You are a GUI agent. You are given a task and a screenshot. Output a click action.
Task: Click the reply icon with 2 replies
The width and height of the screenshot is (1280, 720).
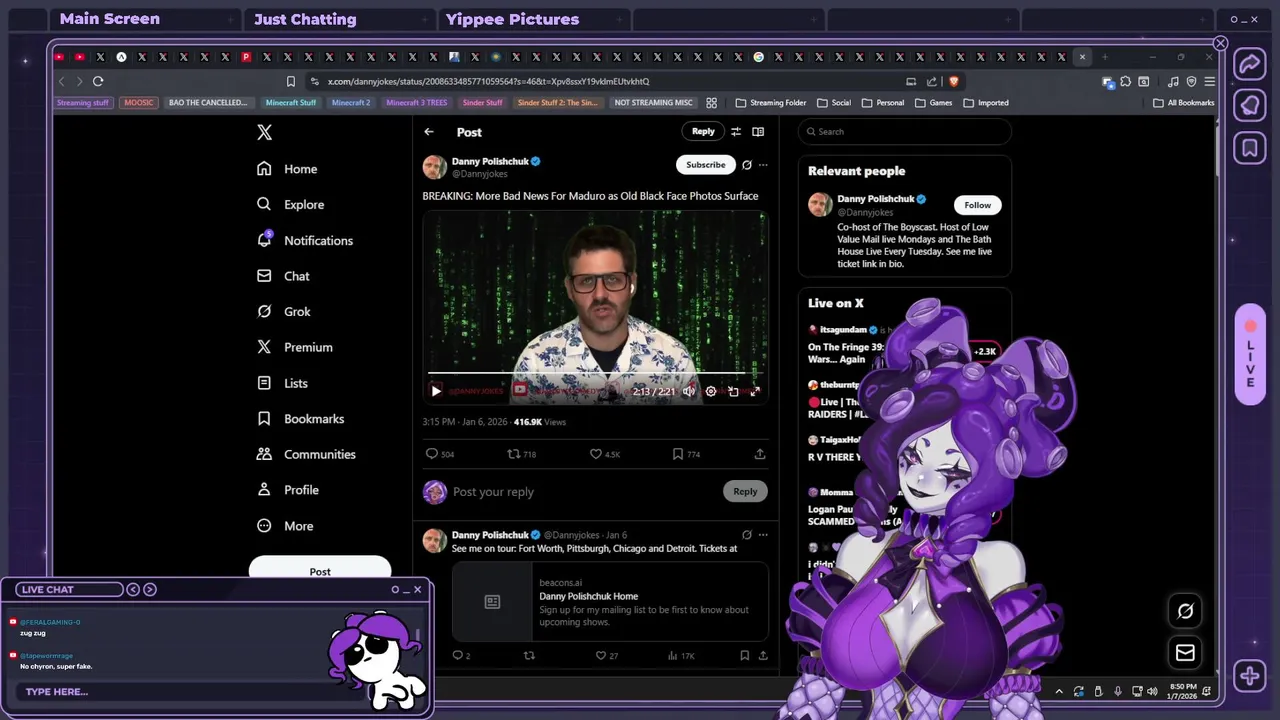coord(458,656)
